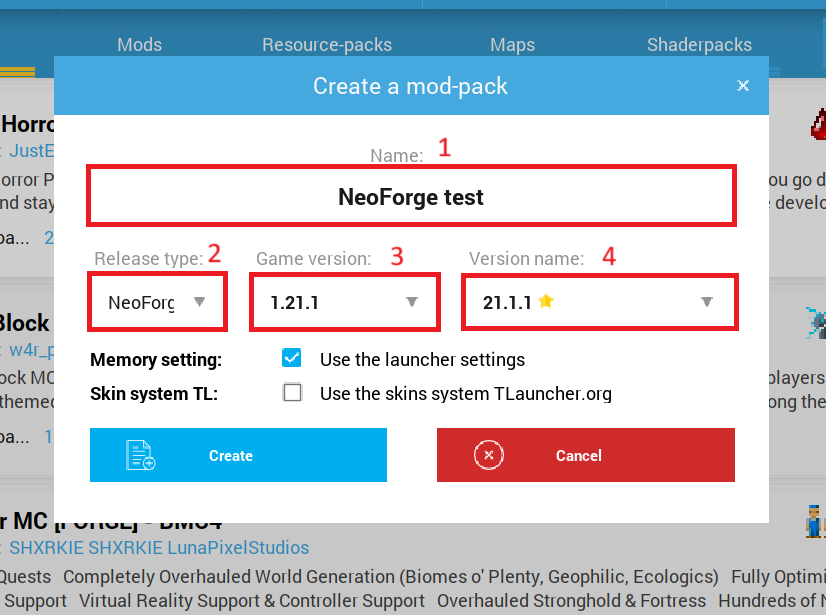Click the document icon on the Create button

tap(140, 455)
